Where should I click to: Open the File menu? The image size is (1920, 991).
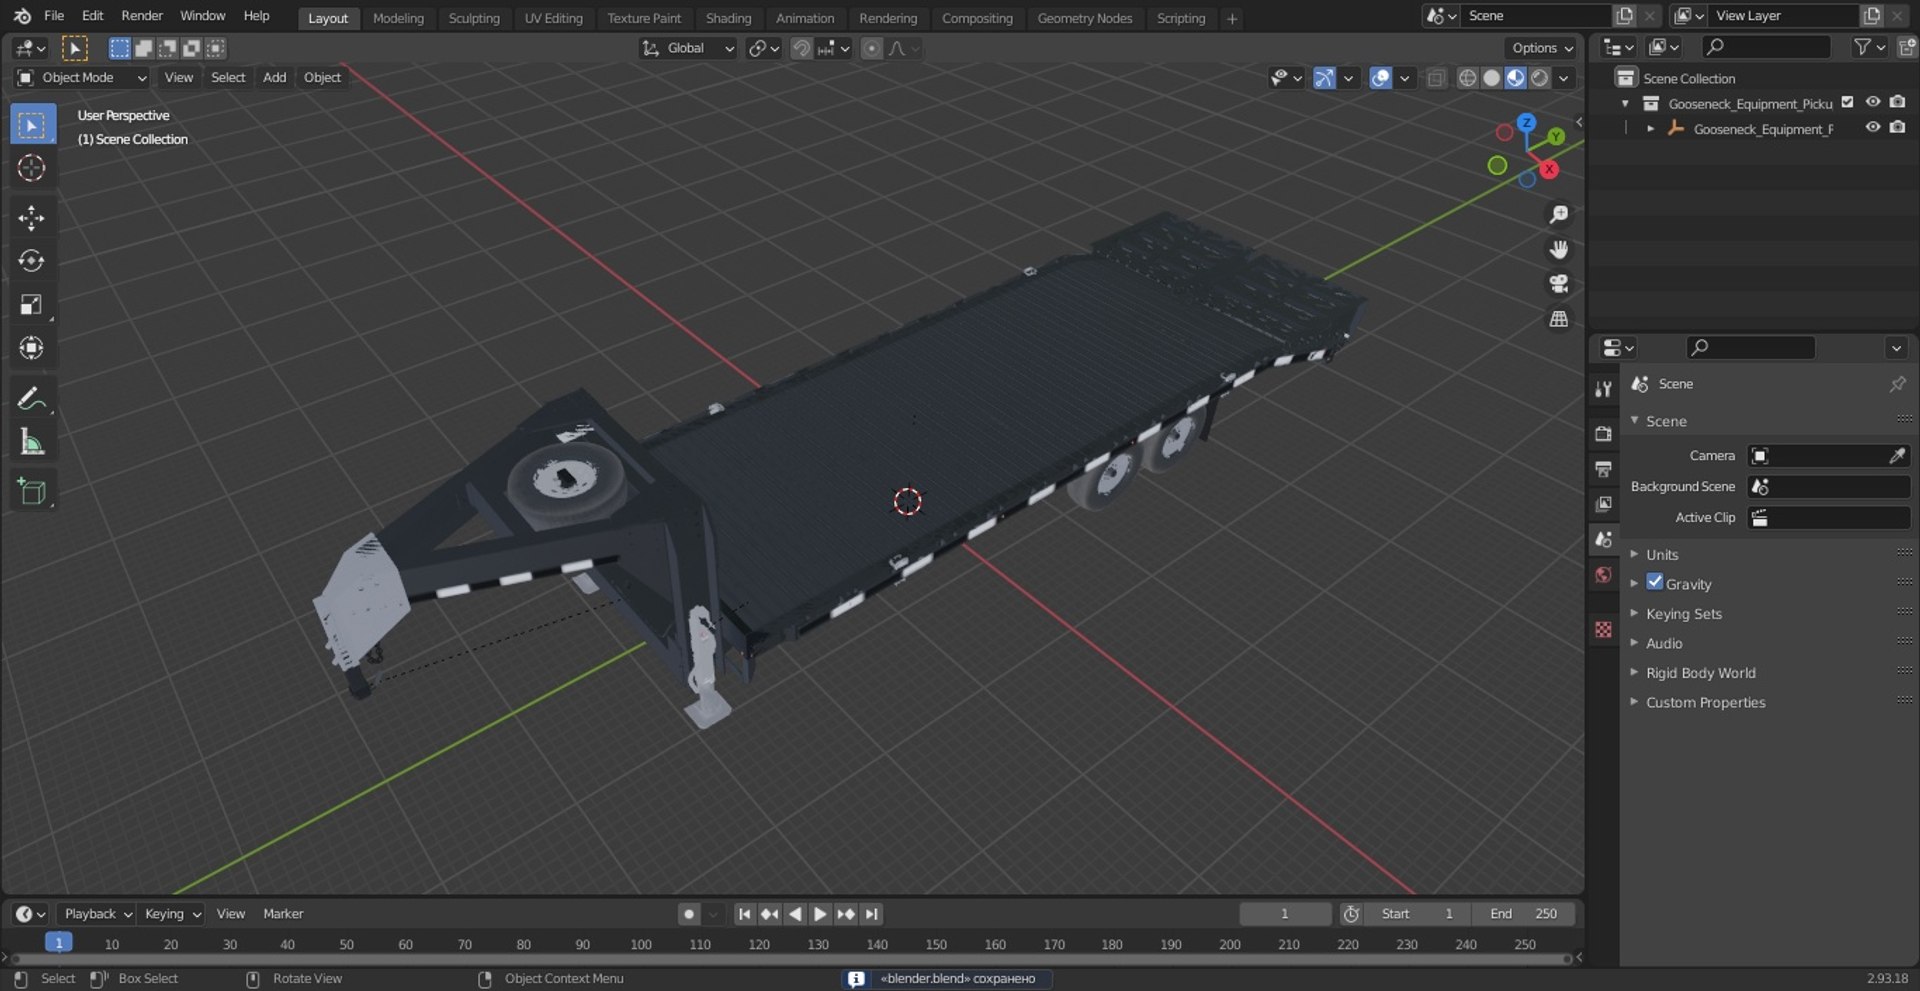pos(54,16)
